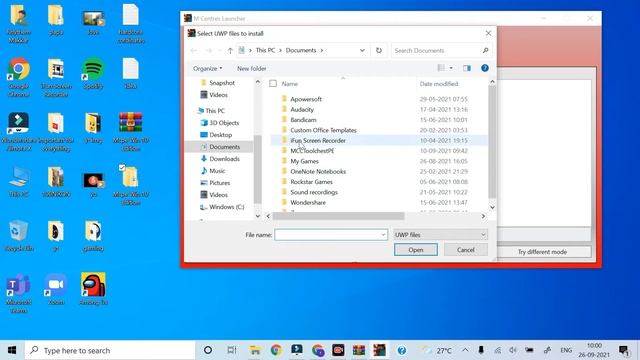Click the Open button
This screenshot has height=360, width=640.
pos(416,250)
